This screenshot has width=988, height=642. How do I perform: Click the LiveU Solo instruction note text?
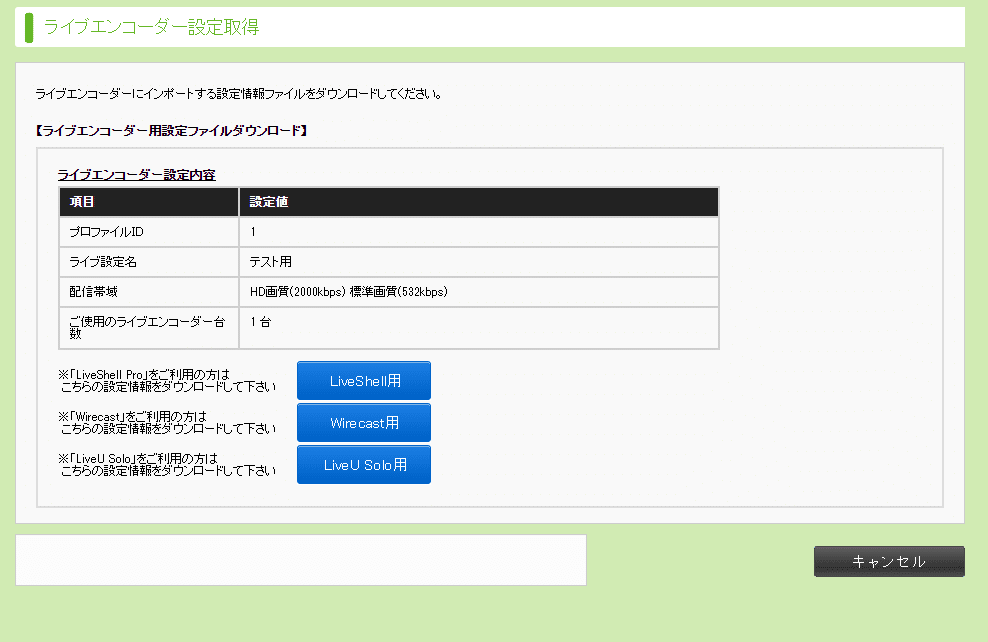pos(168,464)
